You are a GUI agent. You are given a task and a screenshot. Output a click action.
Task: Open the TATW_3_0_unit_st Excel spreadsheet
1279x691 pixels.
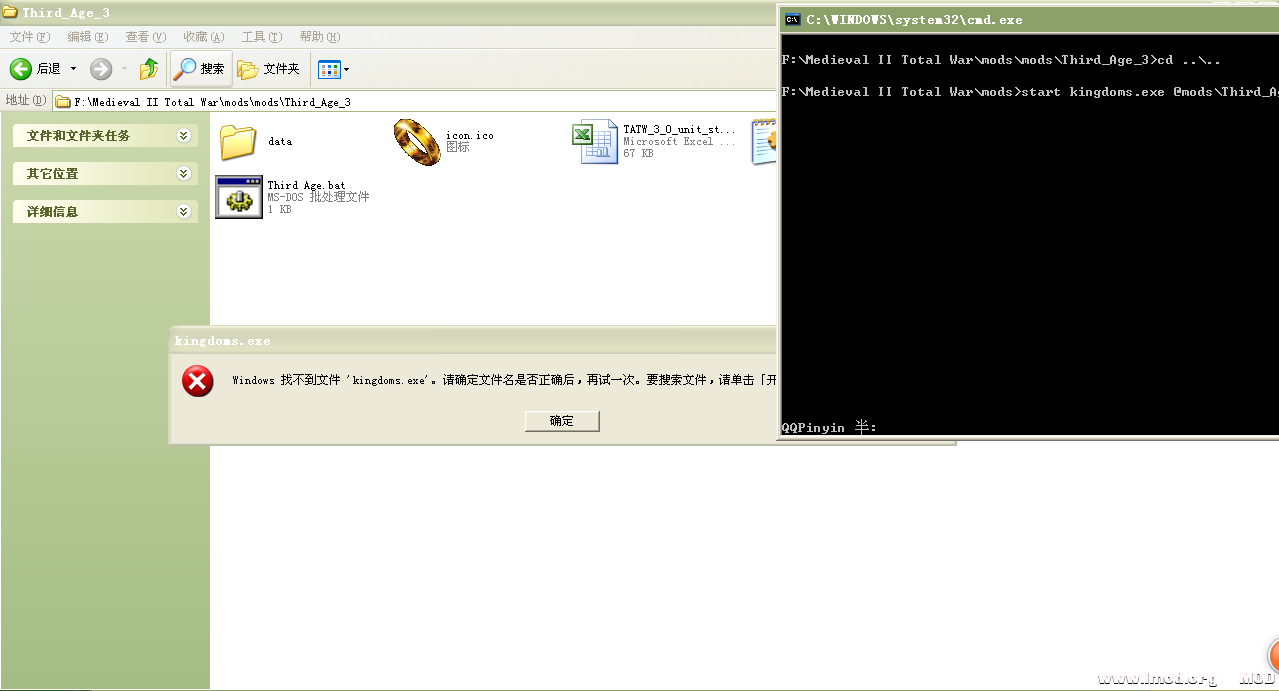coord(594,141)
